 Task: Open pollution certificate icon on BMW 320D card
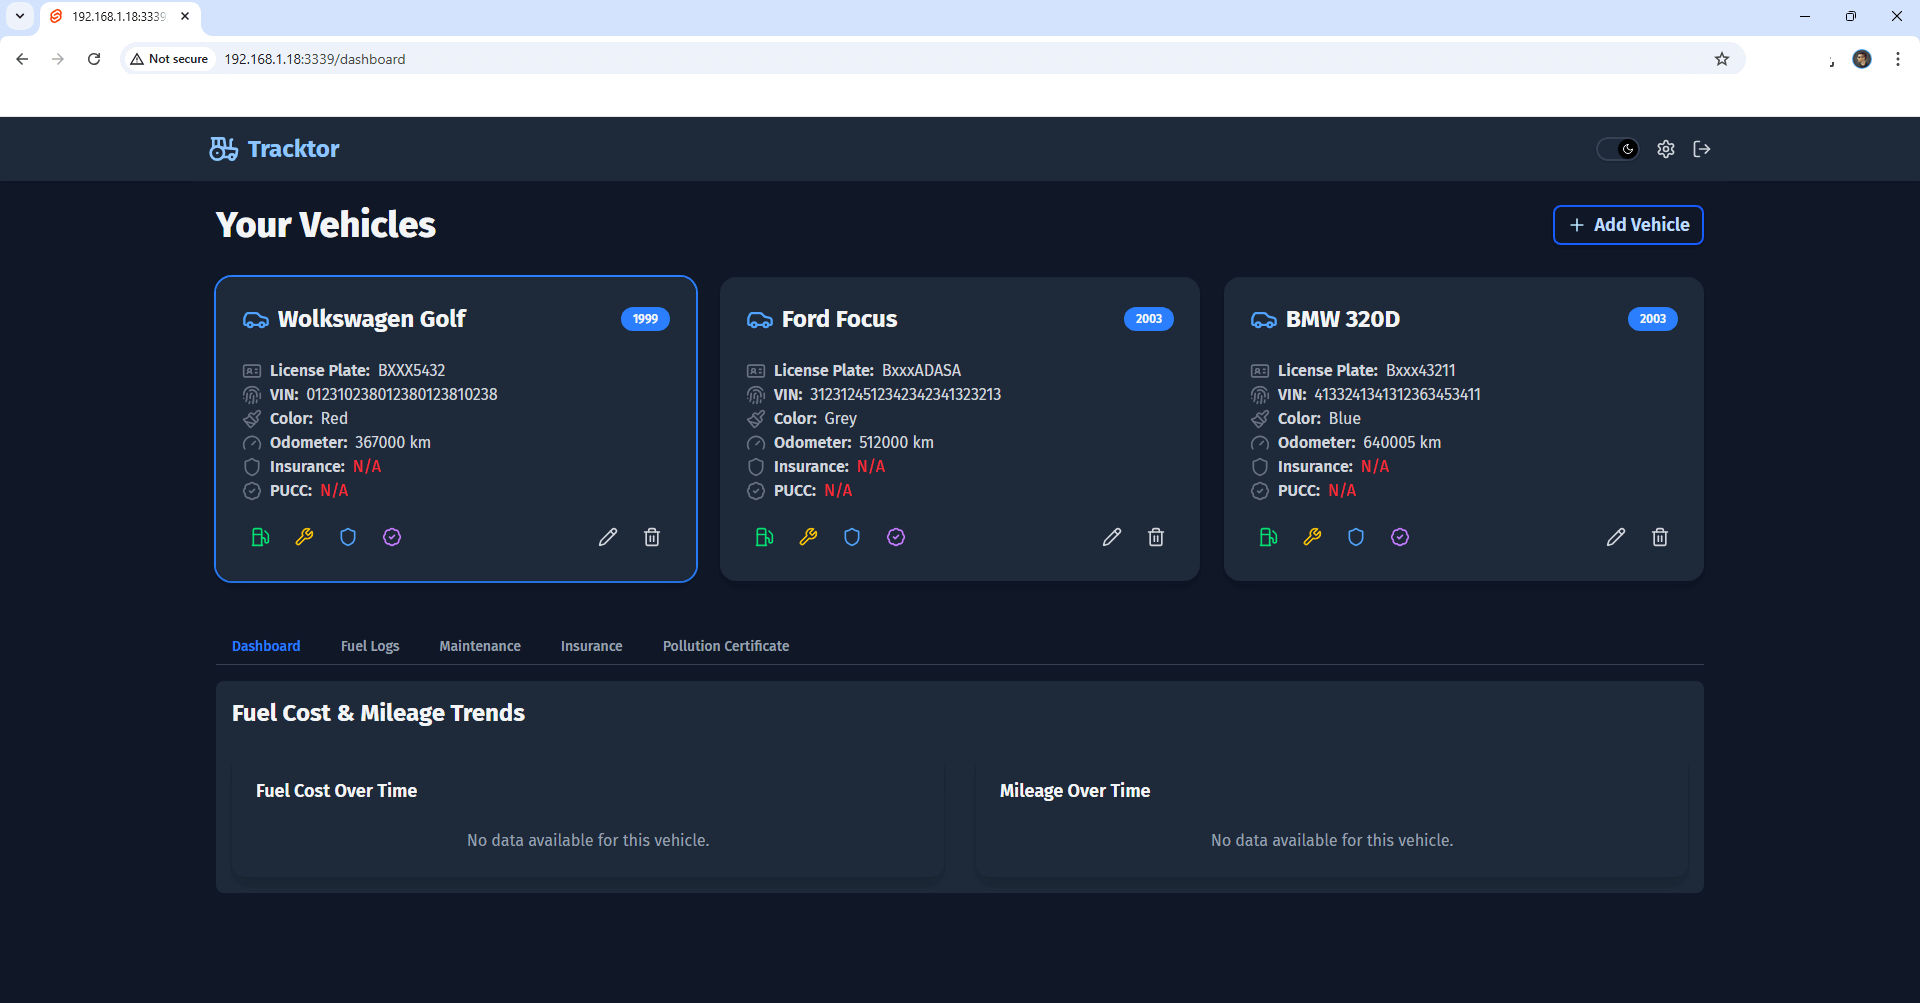pos(1400,537)
